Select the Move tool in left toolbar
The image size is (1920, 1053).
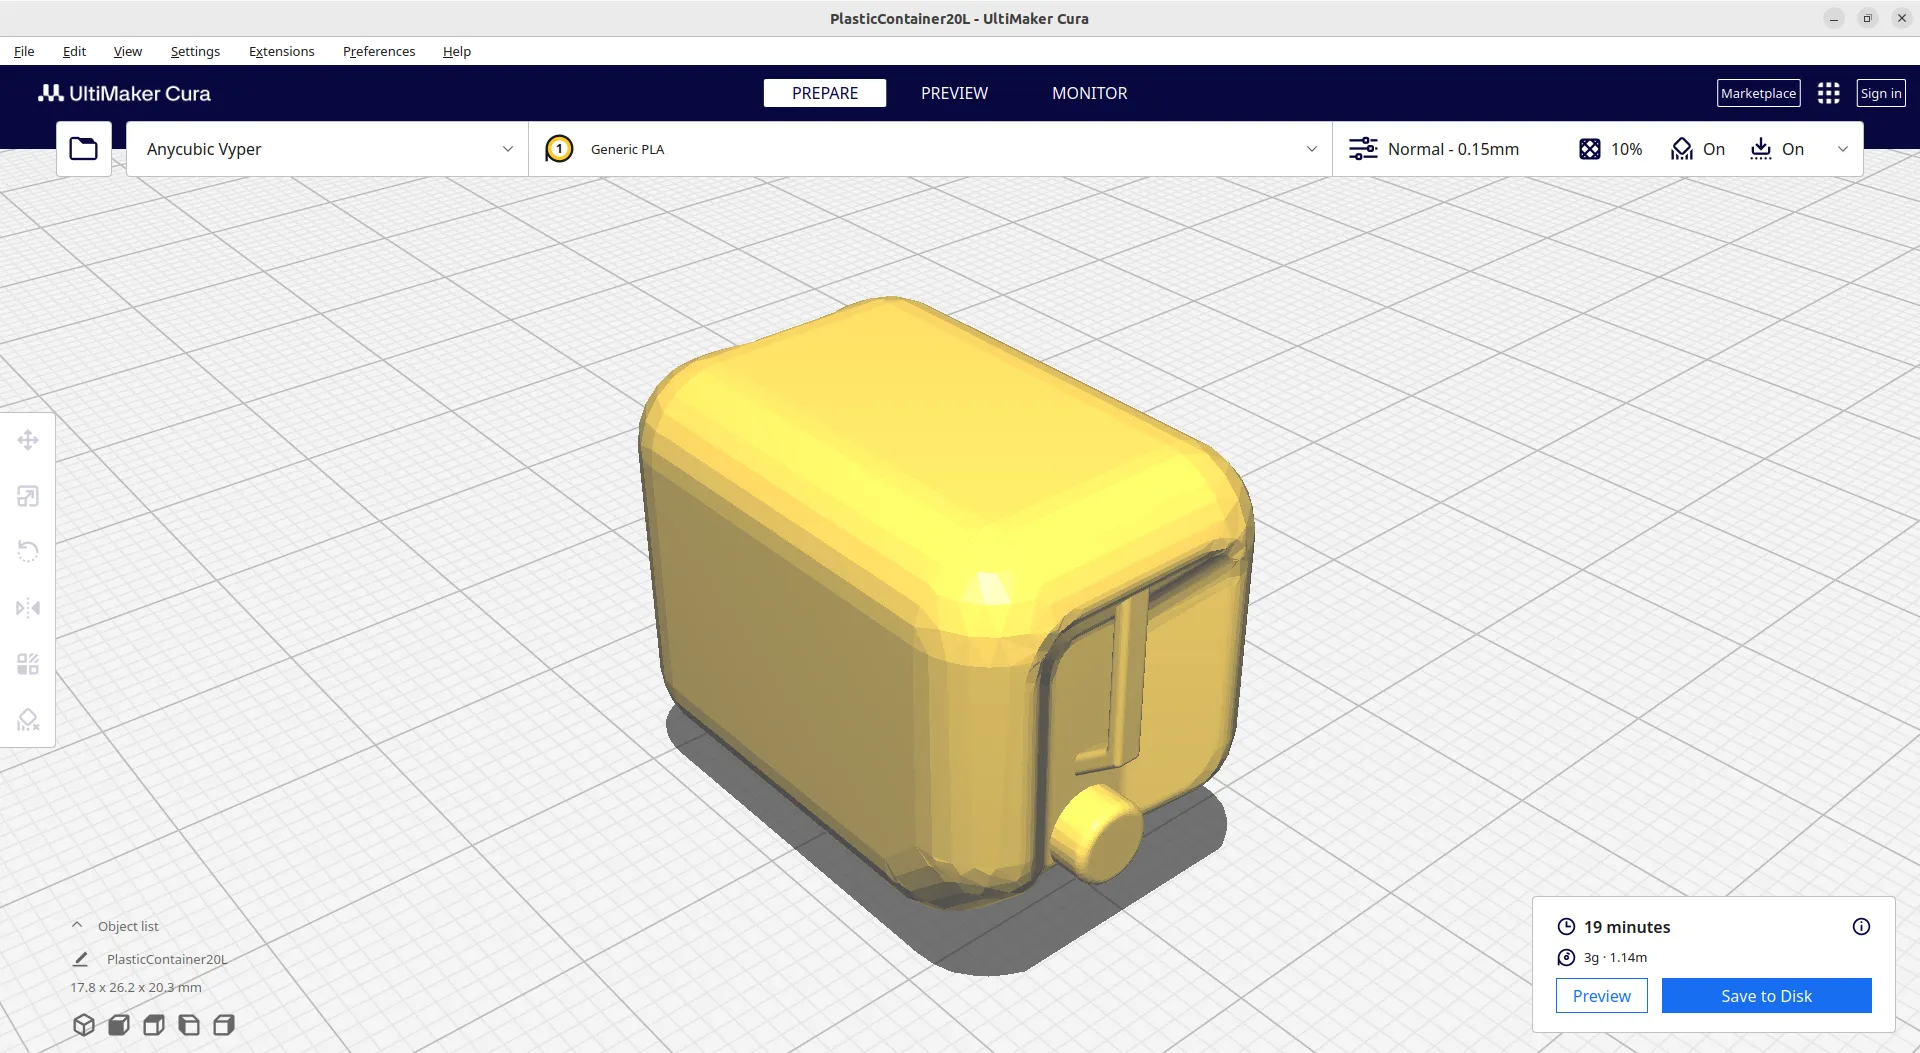28,440
